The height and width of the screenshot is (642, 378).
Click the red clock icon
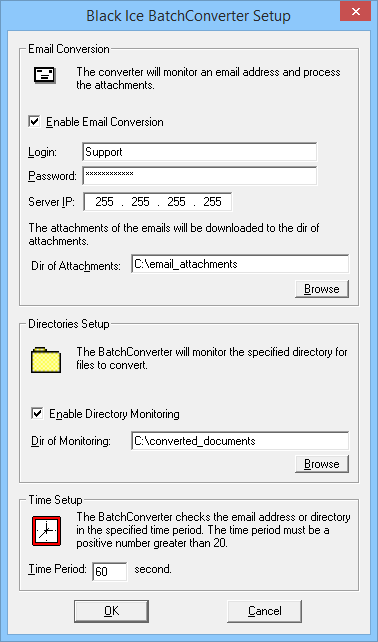(46, 531)
